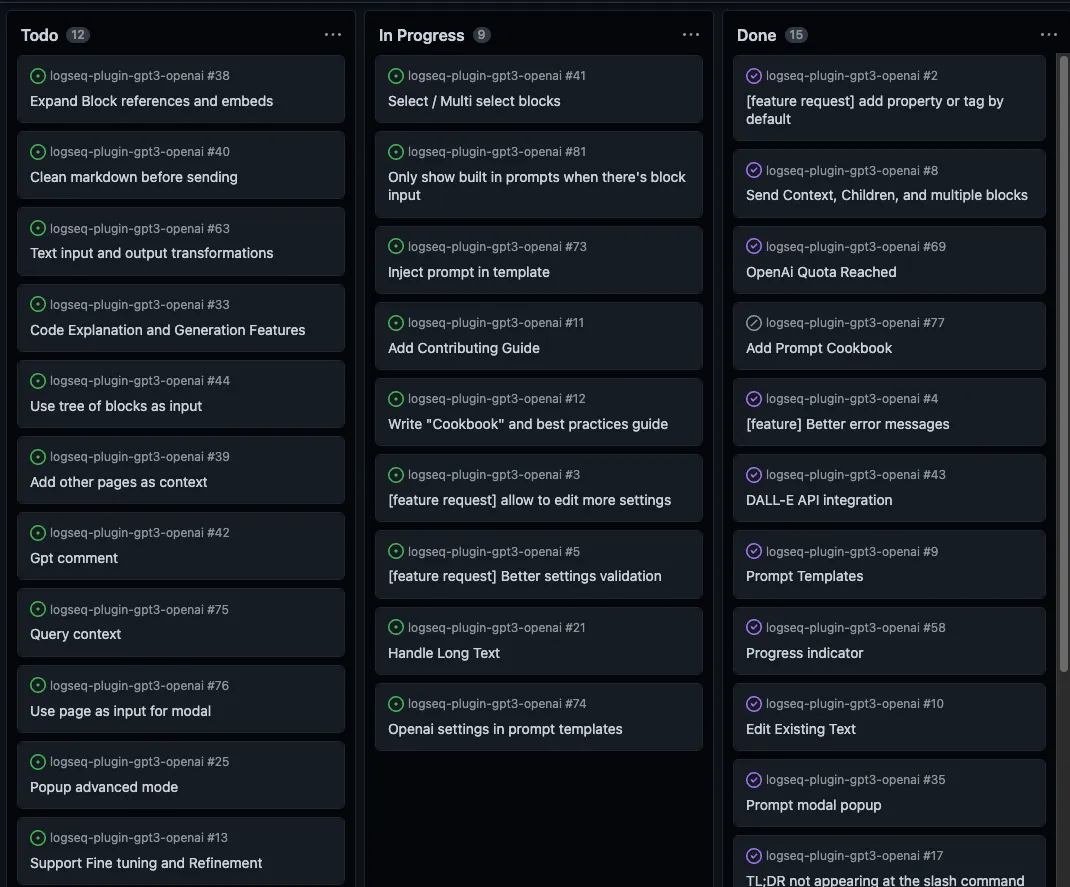Open 'Handle Long Text' issue
This screenshot has width=1070, height=887.
444,653
